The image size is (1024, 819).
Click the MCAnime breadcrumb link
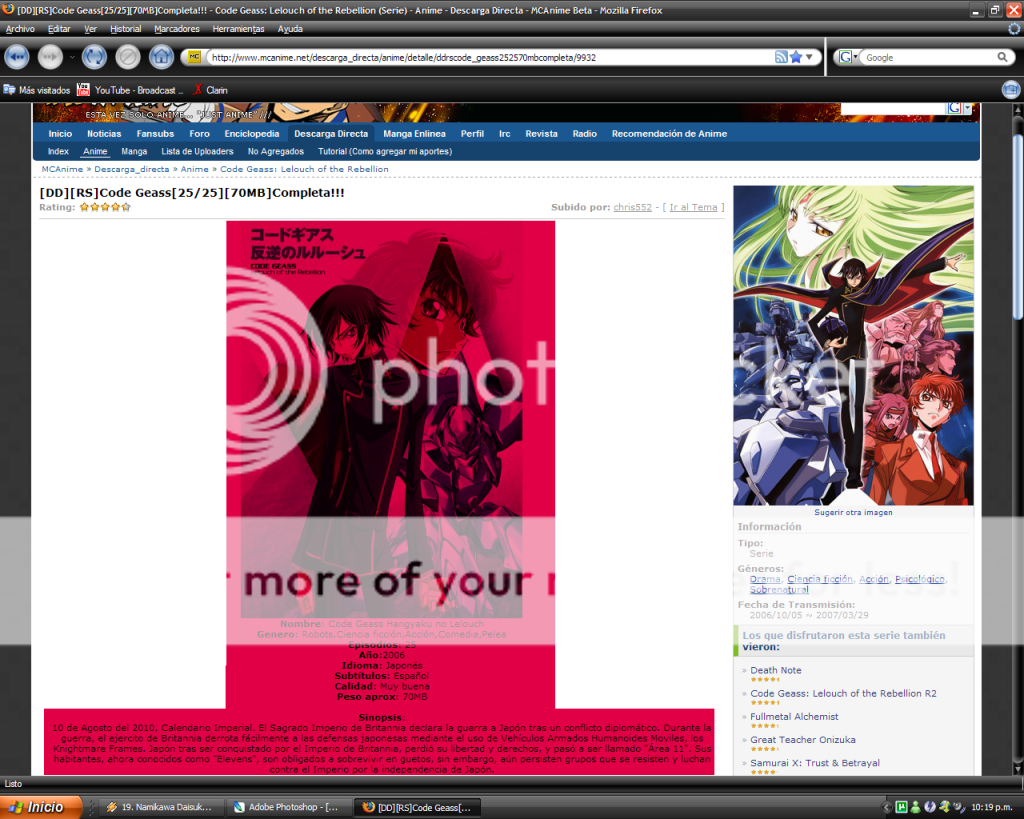click(x=62, y=169)
